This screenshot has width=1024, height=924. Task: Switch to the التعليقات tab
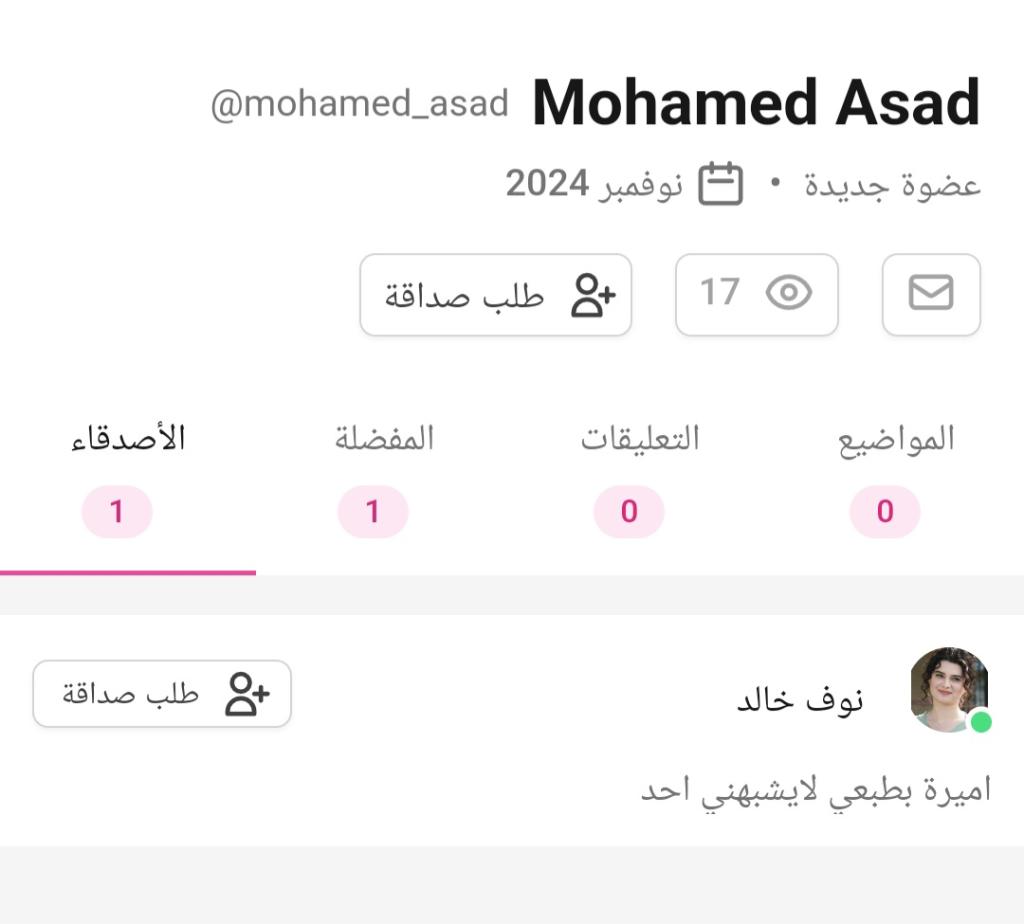[640, 439]
